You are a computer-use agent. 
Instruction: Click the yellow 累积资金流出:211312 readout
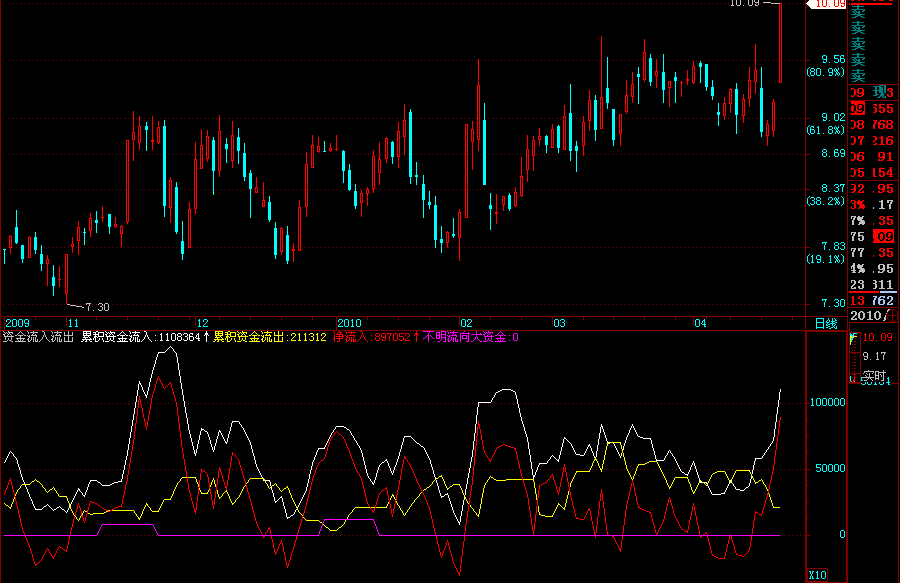(270, 337)
